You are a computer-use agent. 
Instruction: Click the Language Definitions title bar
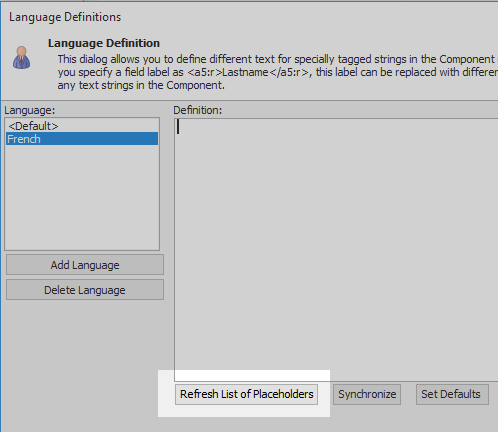(65, 17)
